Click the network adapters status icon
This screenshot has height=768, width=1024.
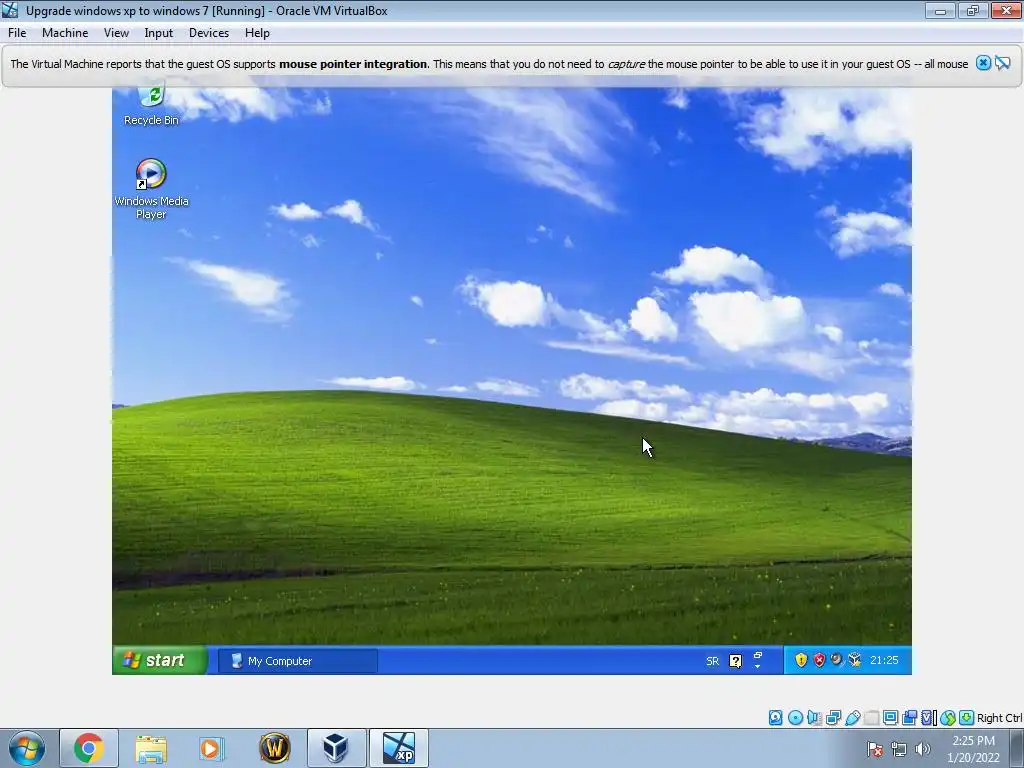pos(833,718)
